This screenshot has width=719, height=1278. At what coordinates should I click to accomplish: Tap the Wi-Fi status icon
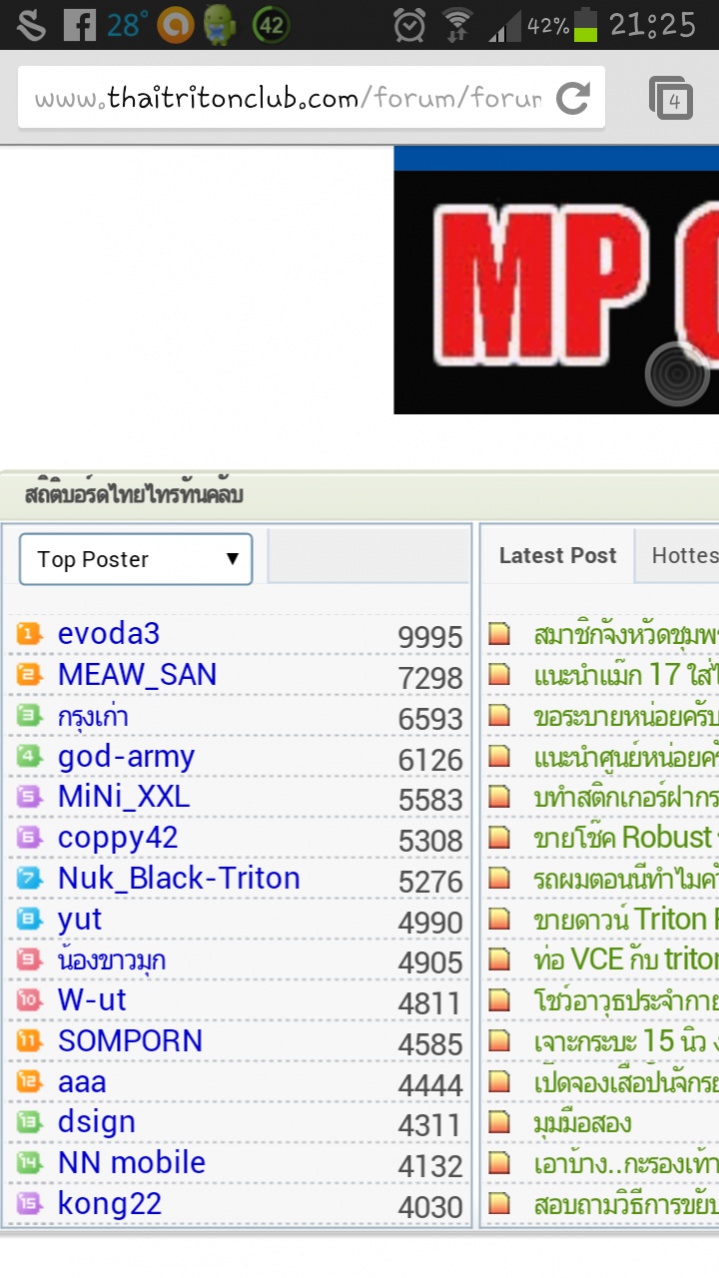pos(458,25)
